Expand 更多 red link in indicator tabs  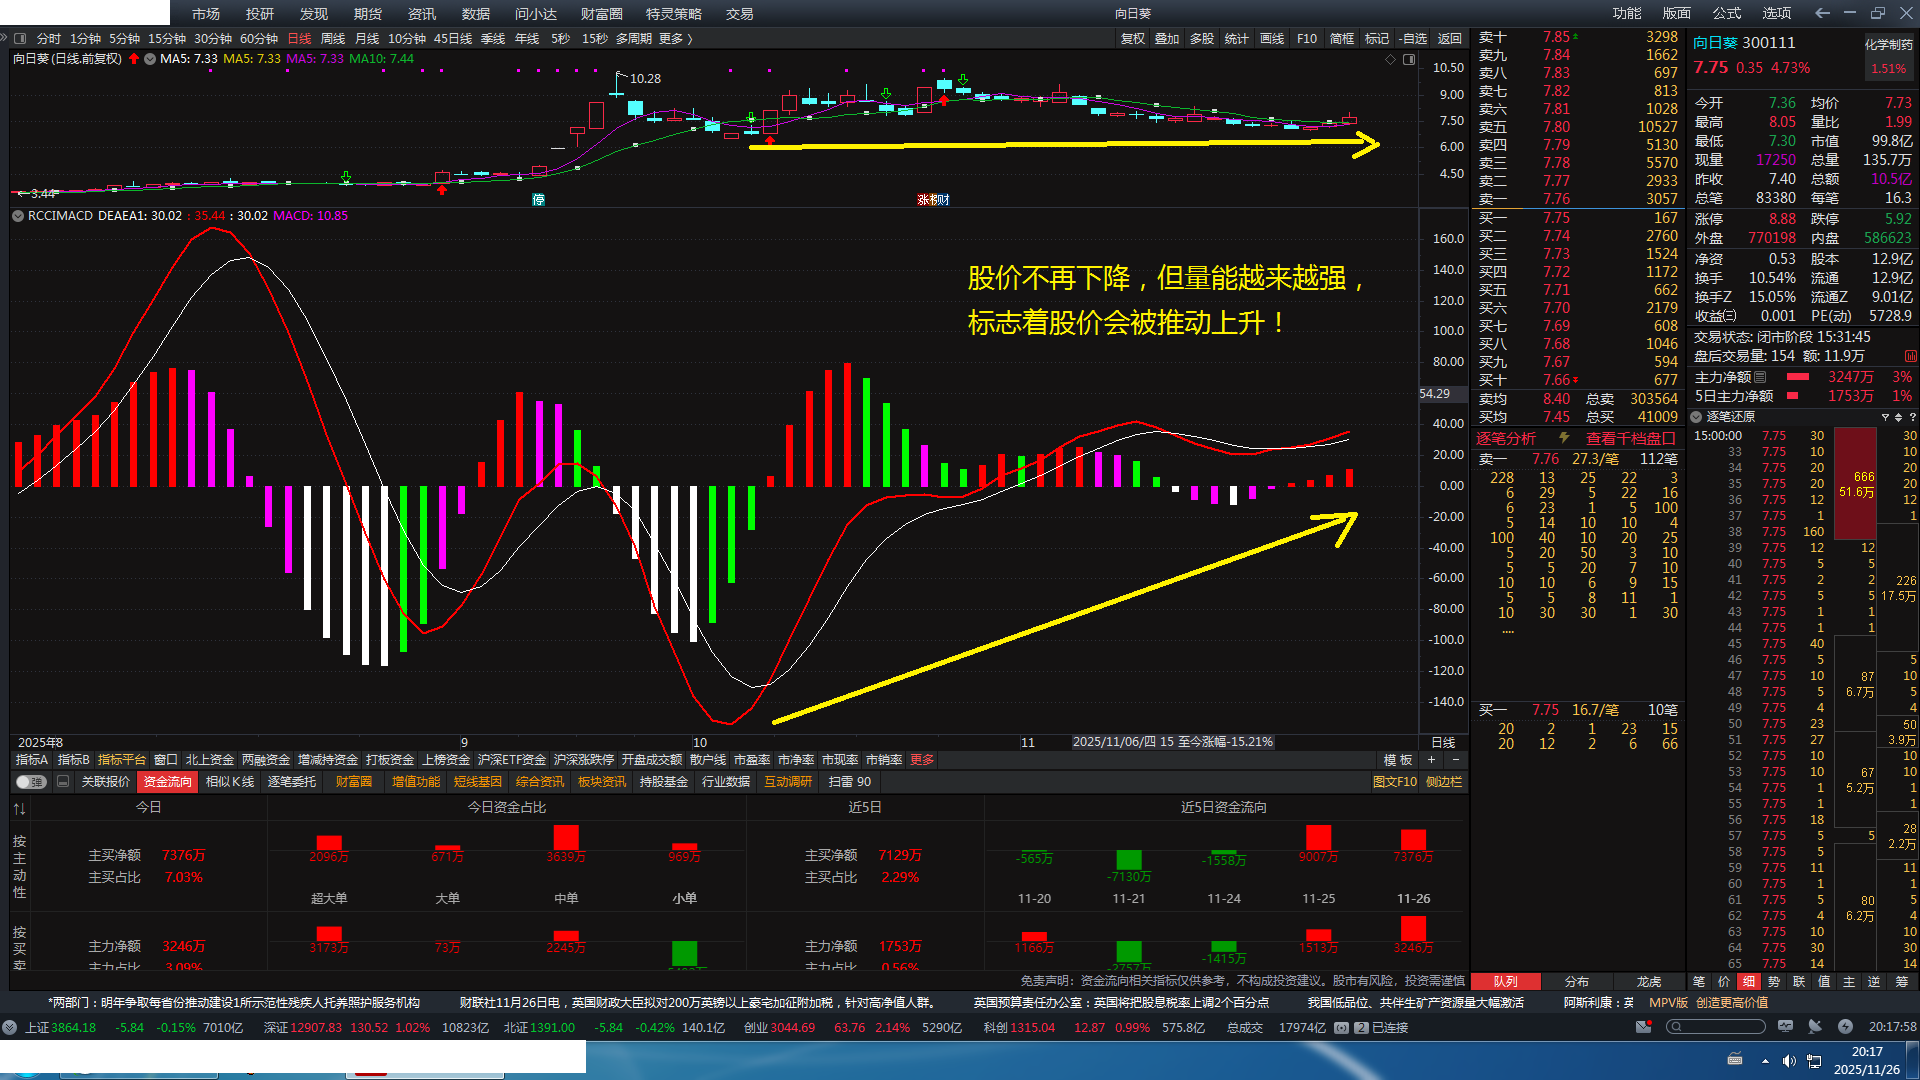coord(922,760)
